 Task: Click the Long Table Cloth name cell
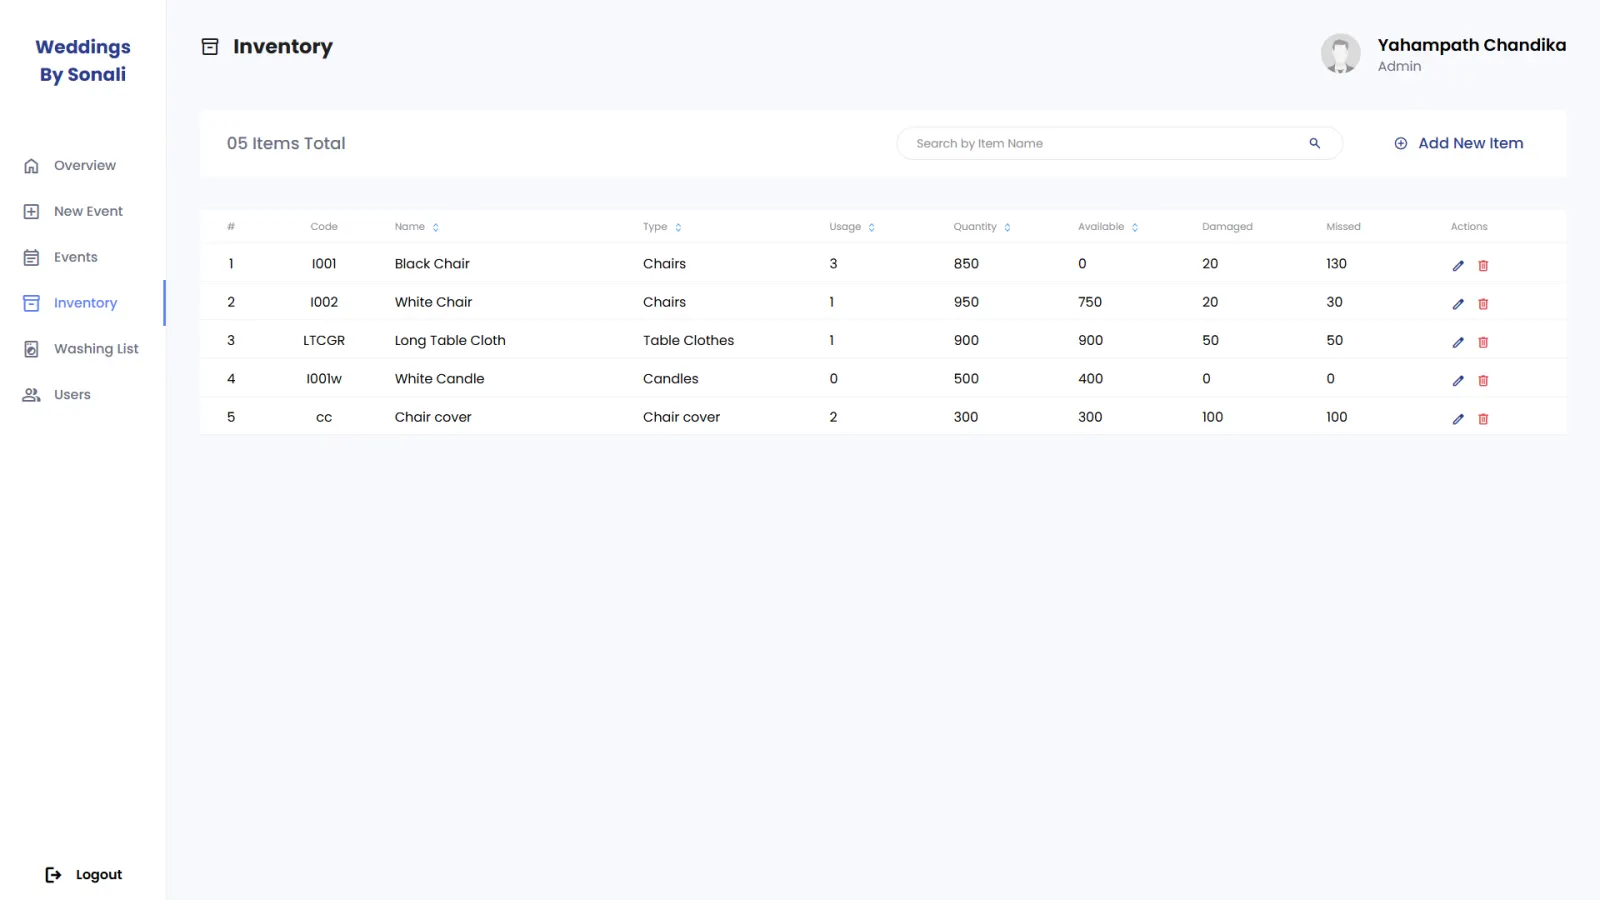[450, 341]
